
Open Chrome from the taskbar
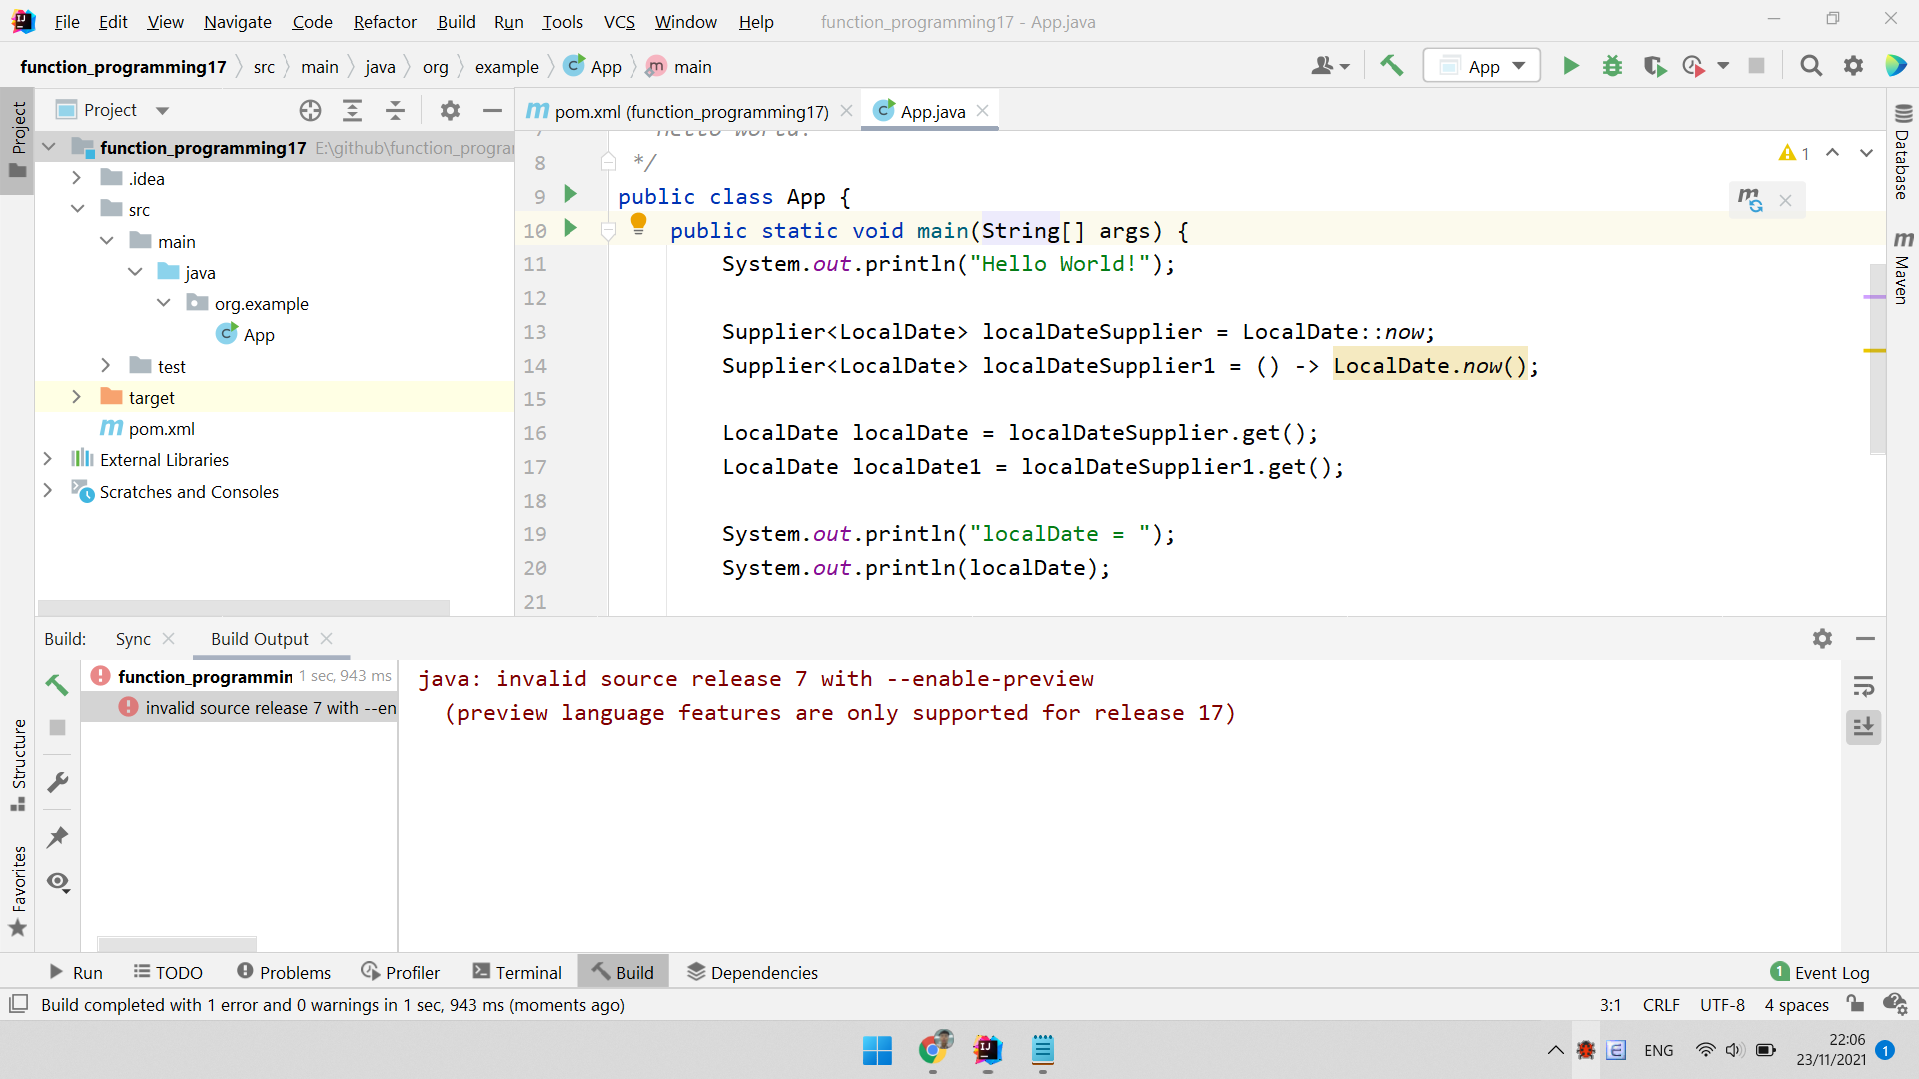pyautogui.click(x=933, y=1050)
